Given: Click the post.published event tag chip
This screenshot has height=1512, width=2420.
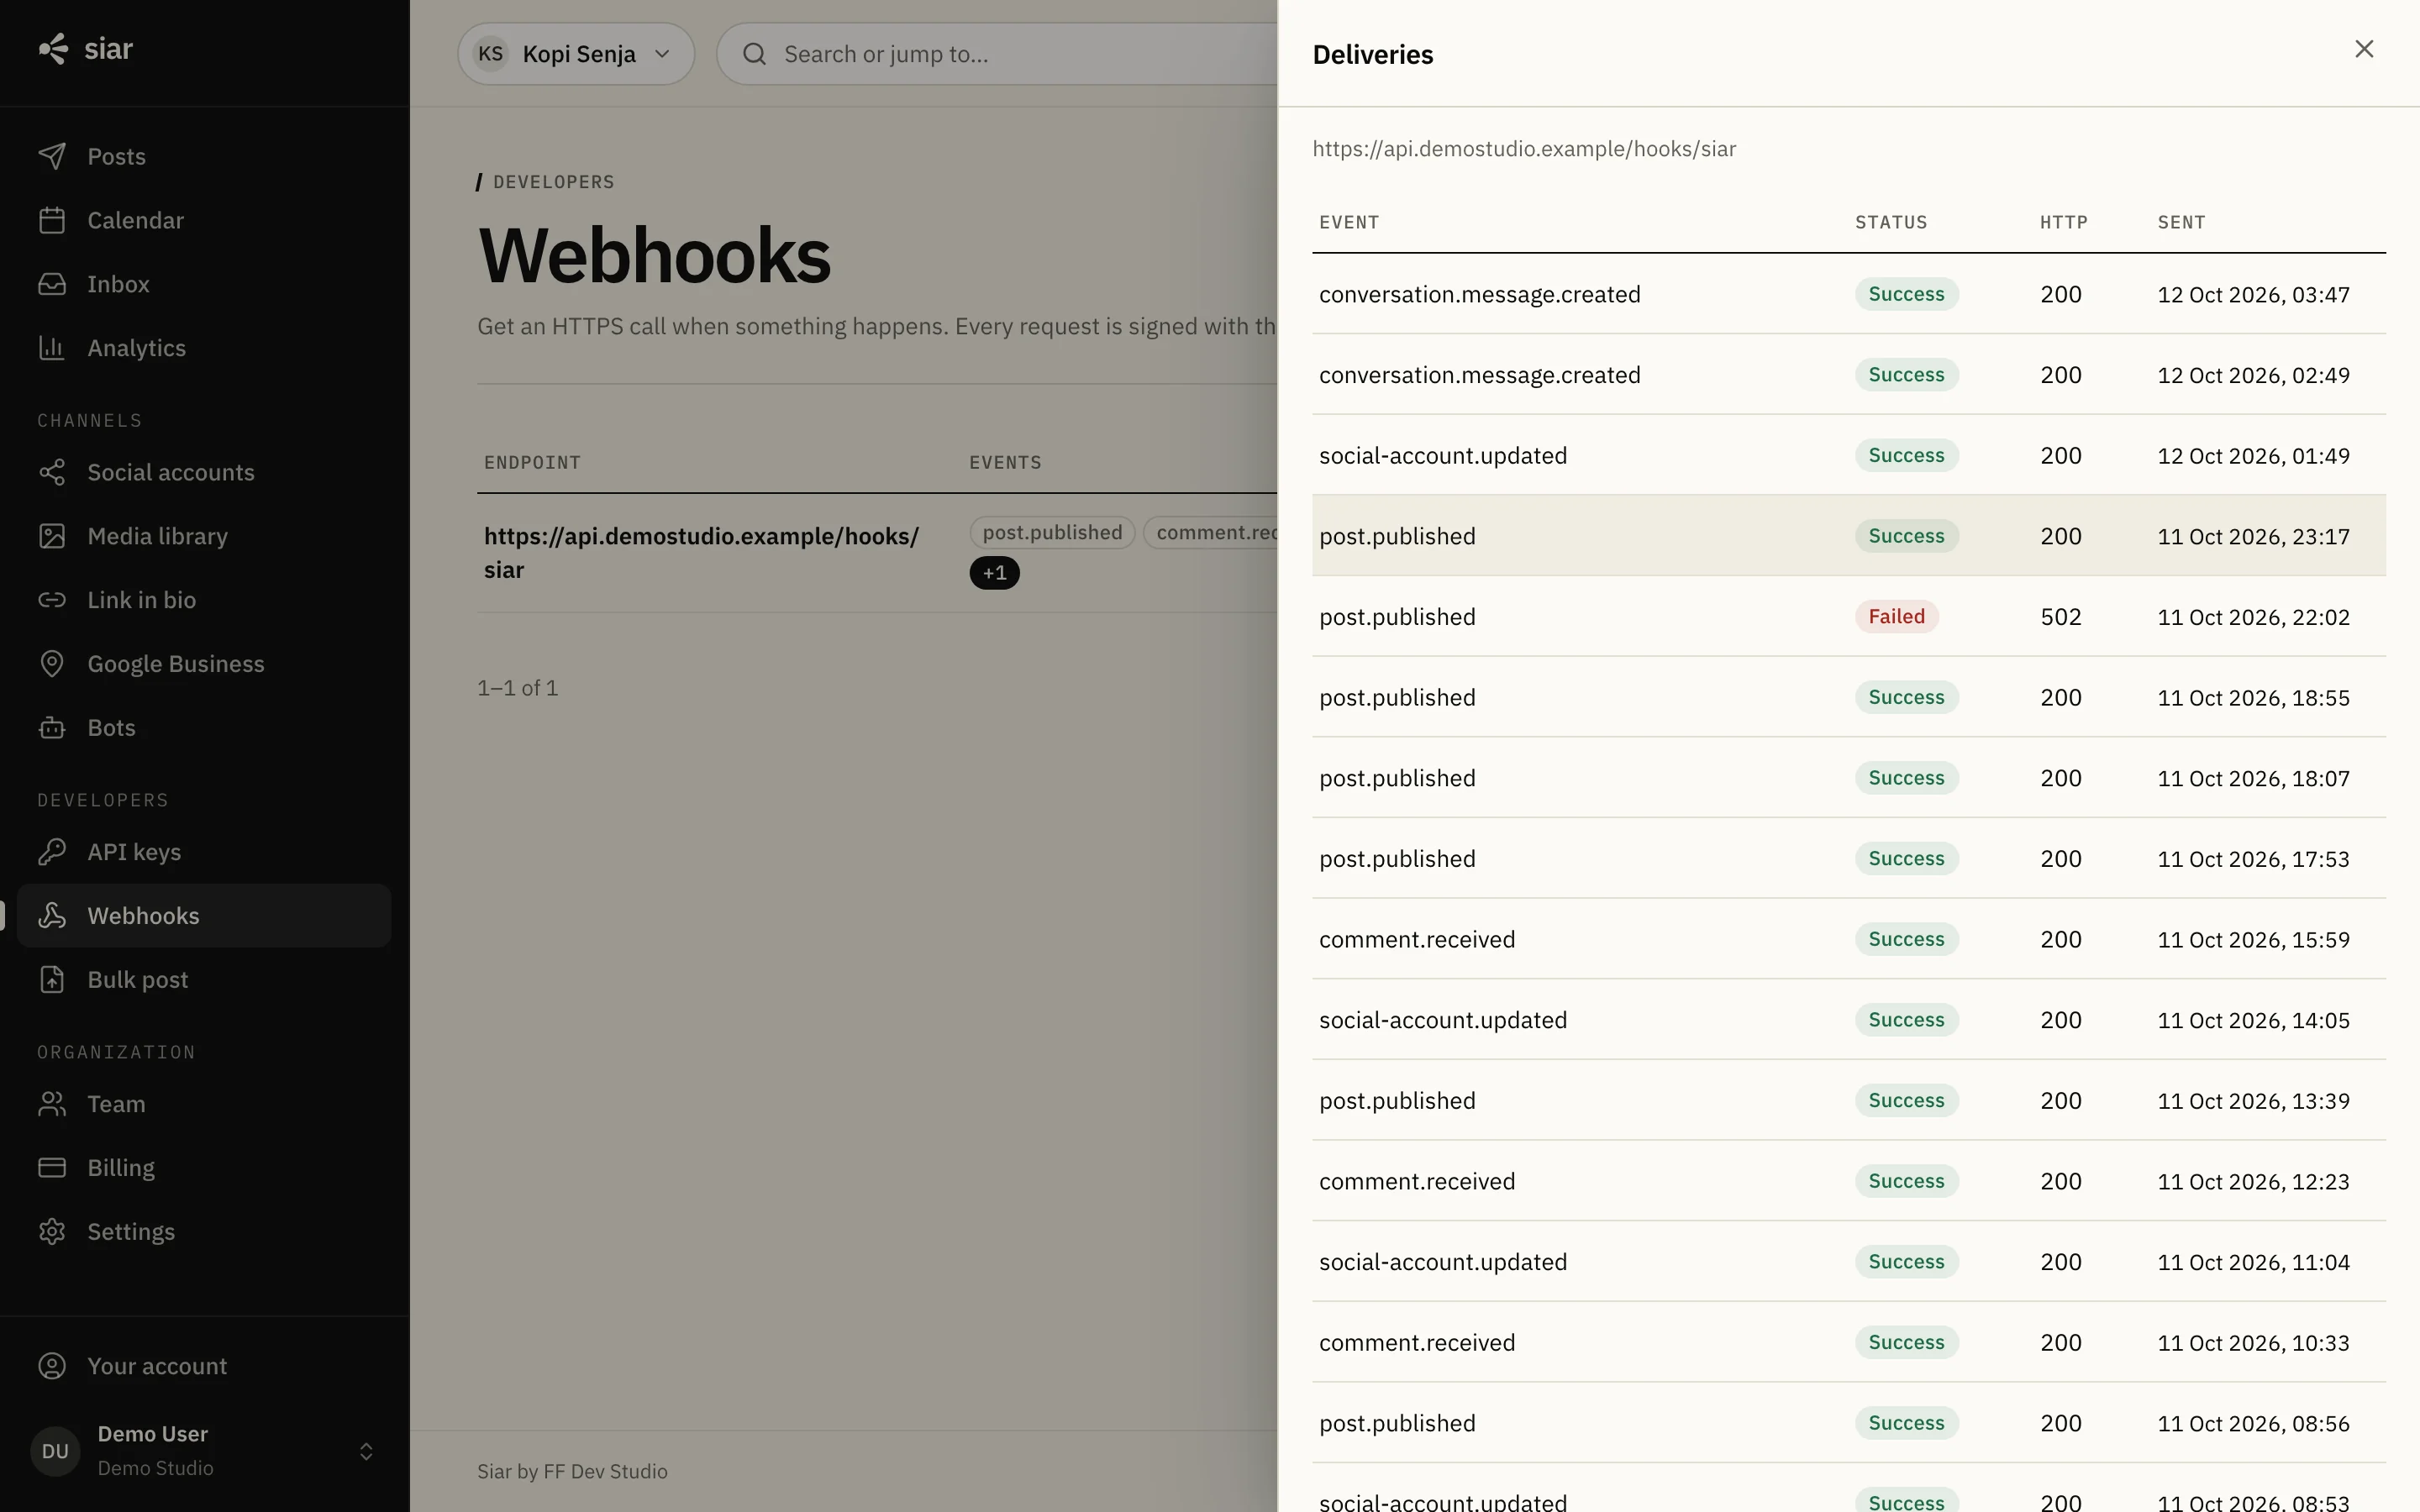Looking at the screenshot, I should (x=1052, y=532).
